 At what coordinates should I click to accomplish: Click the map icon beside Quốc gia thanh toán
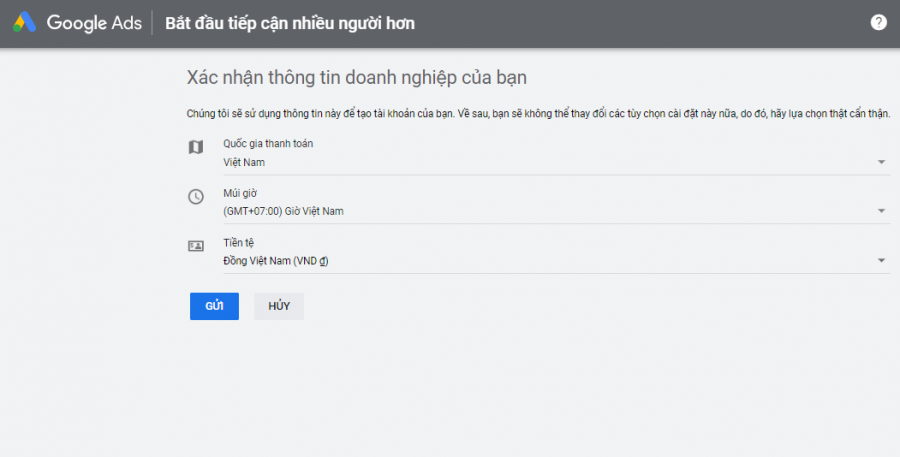pyautogui.click(x=196, y=147)
